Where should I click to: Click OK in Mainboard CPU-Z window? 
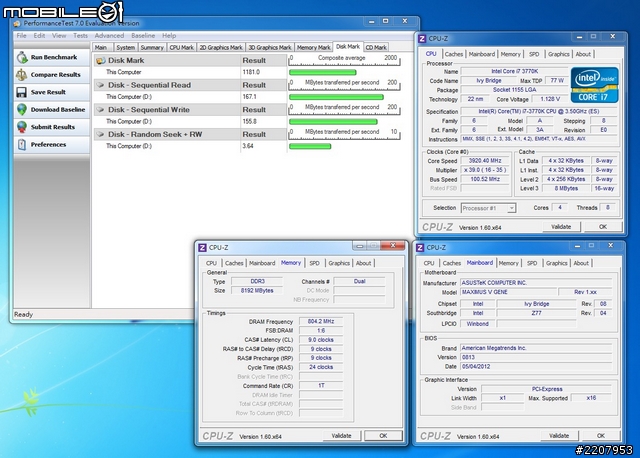(x=601, y=436)
